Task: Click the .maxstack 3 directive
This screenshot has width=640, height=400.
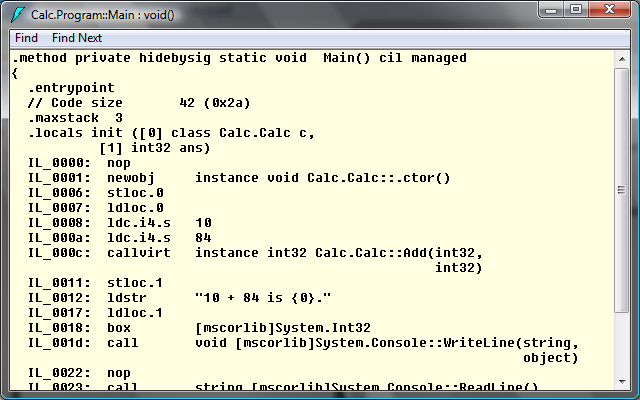Action: pos(75,118)
